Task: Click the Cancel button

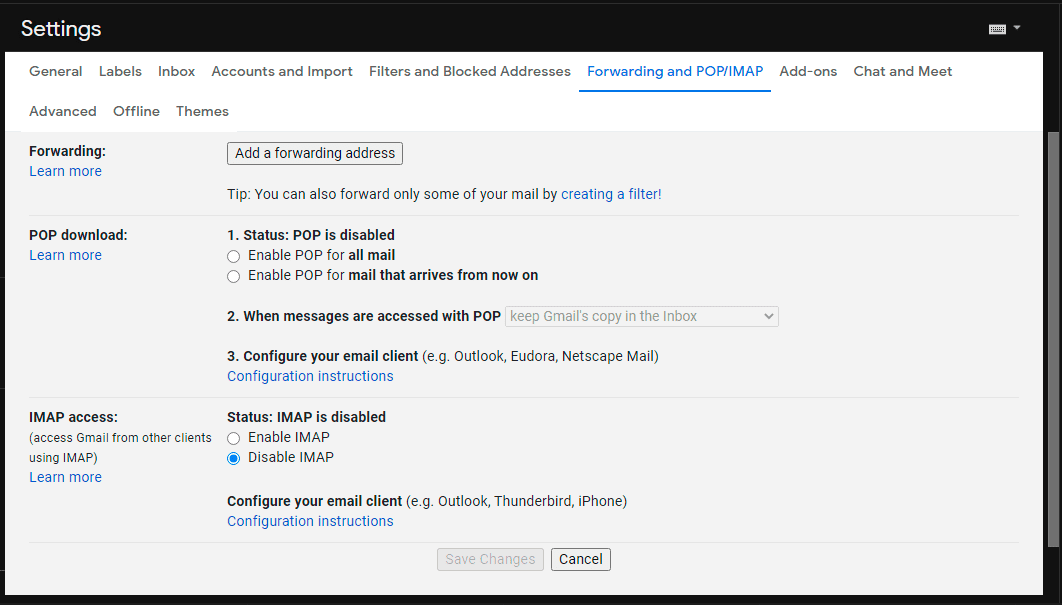Action: pos(580,559)
